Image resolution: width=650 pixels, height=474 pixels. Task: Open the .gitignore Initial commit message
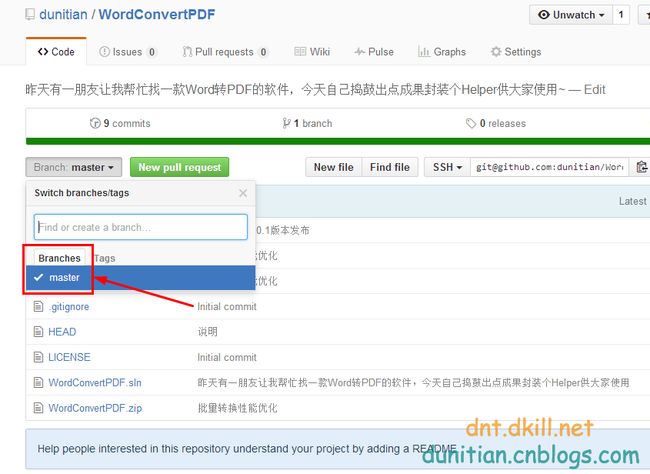[x=227, y=307]
